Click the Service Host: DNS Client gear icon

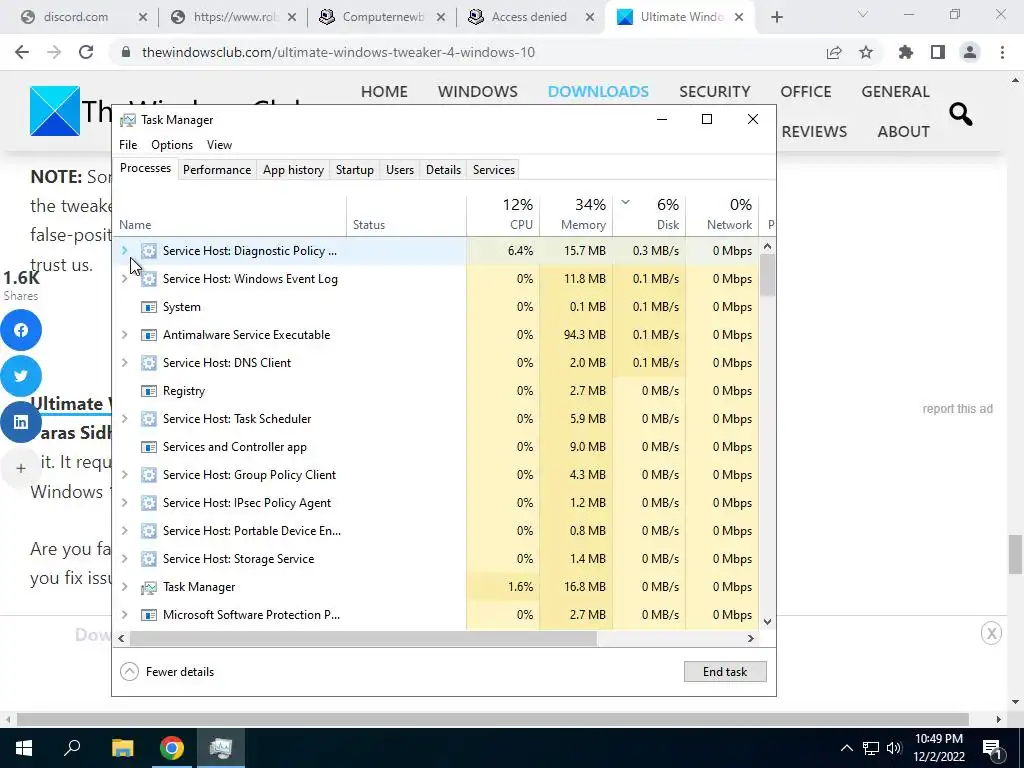(x=149, y=363)
